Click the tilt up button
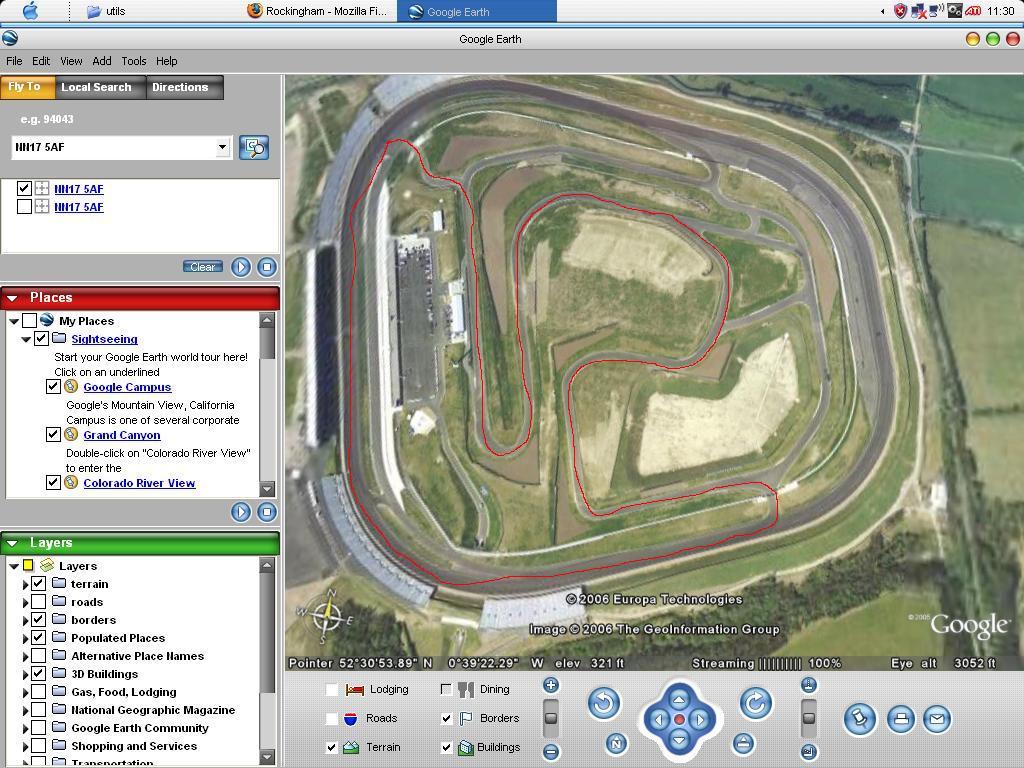Screen dimensions: 1024x768 pos(808,685)
